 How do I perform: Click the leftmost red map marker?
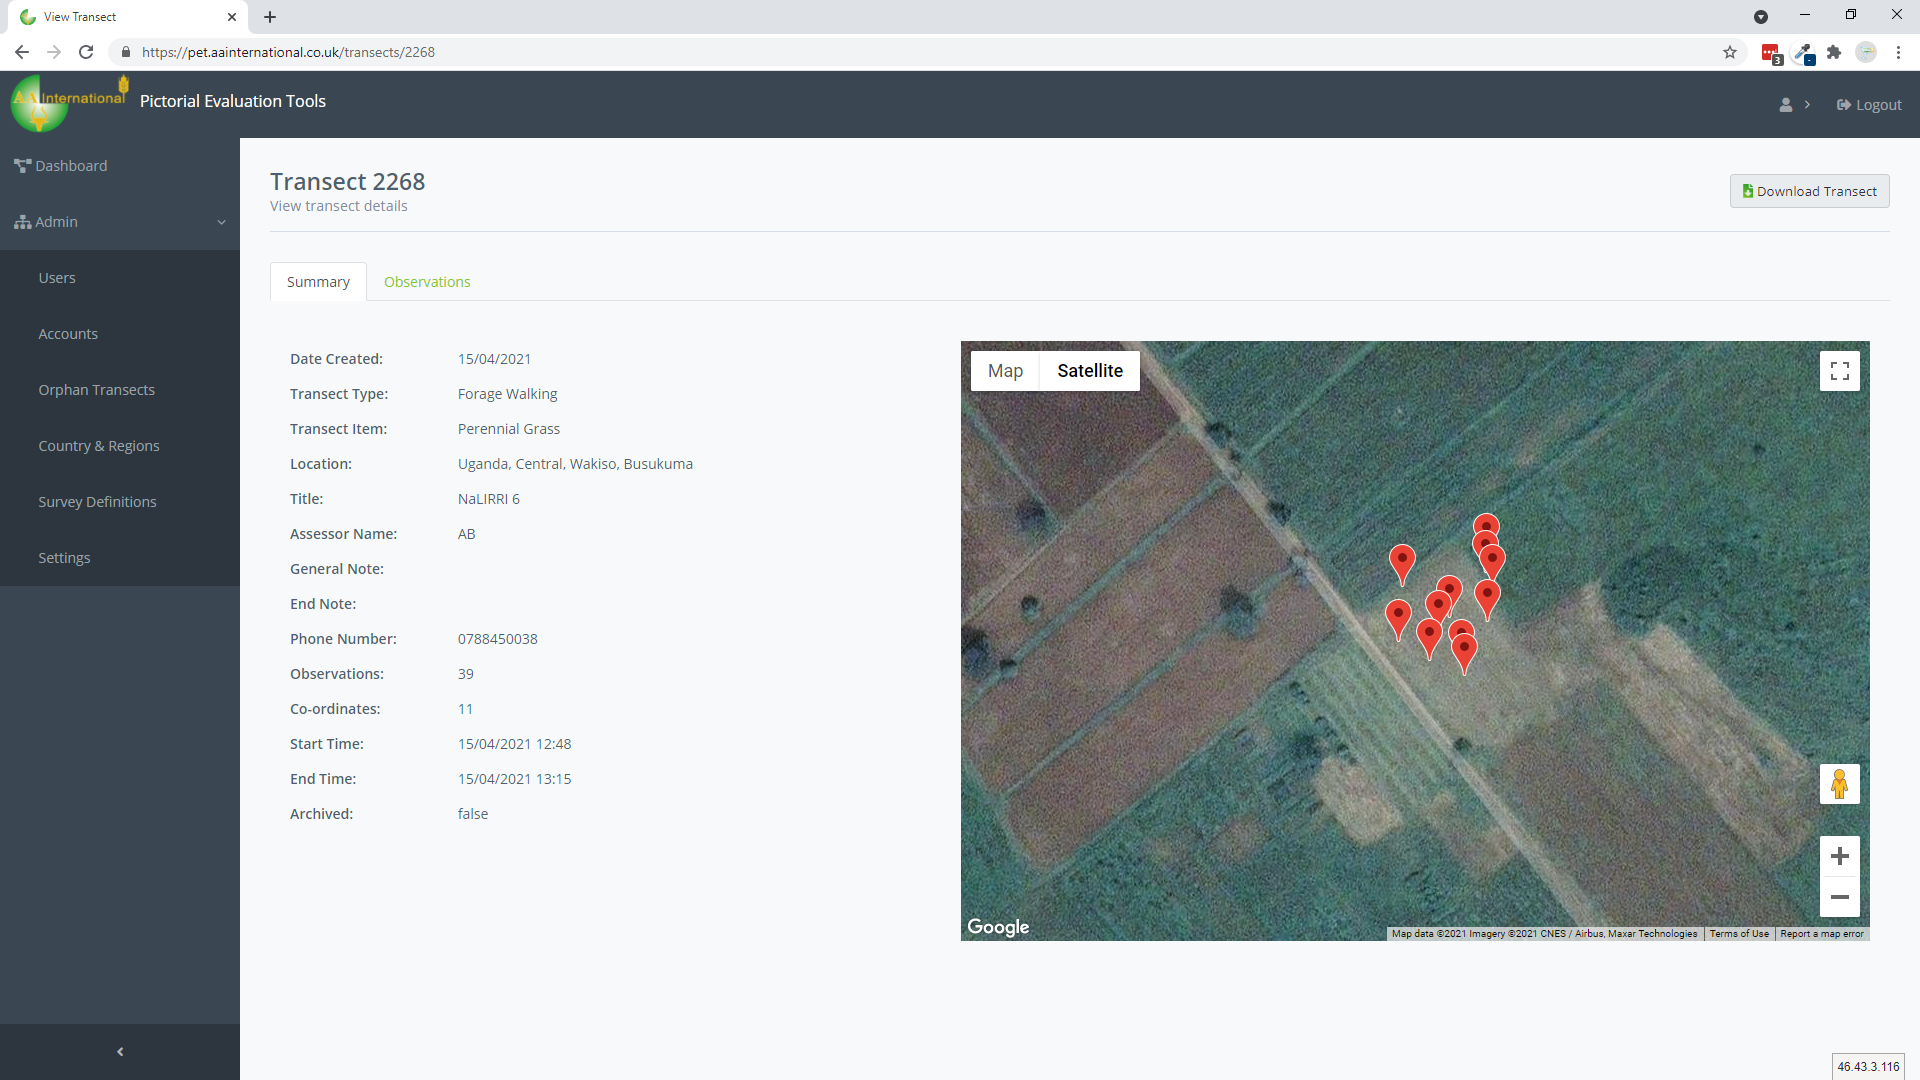[x=1398, y=615]
